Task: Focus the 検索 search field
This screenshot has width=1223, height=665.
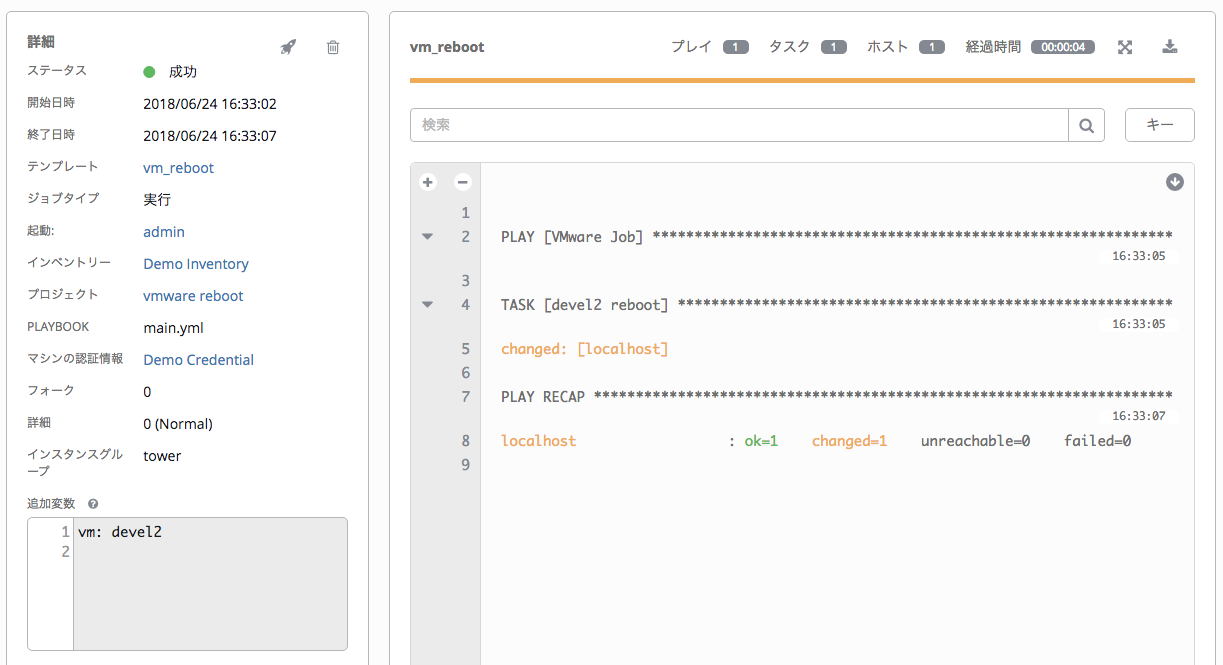Action: tap(739, 125)
